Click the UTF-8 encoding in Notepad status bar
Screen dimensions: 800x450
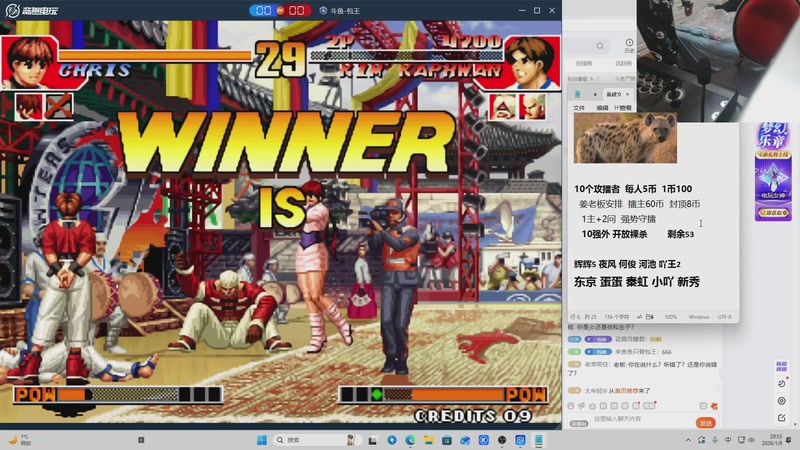(x=724, y=317)
